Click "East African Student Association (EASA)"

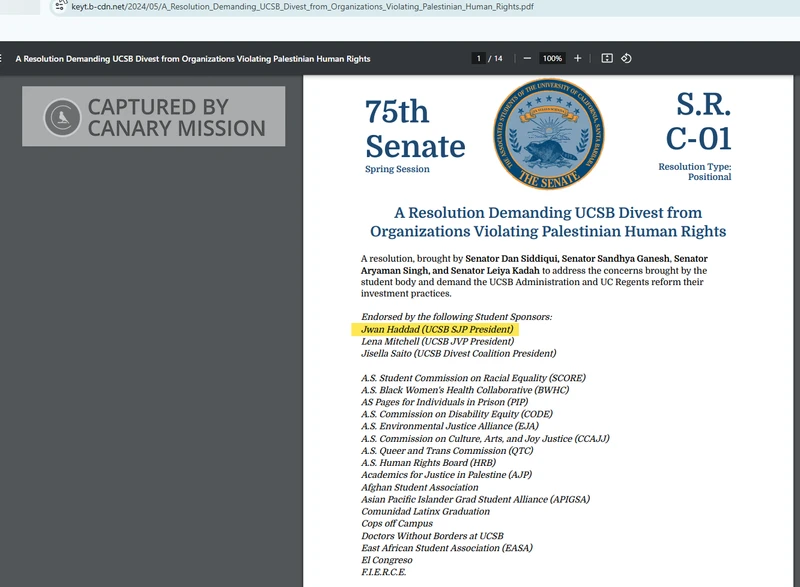click(x=447, y=548)
